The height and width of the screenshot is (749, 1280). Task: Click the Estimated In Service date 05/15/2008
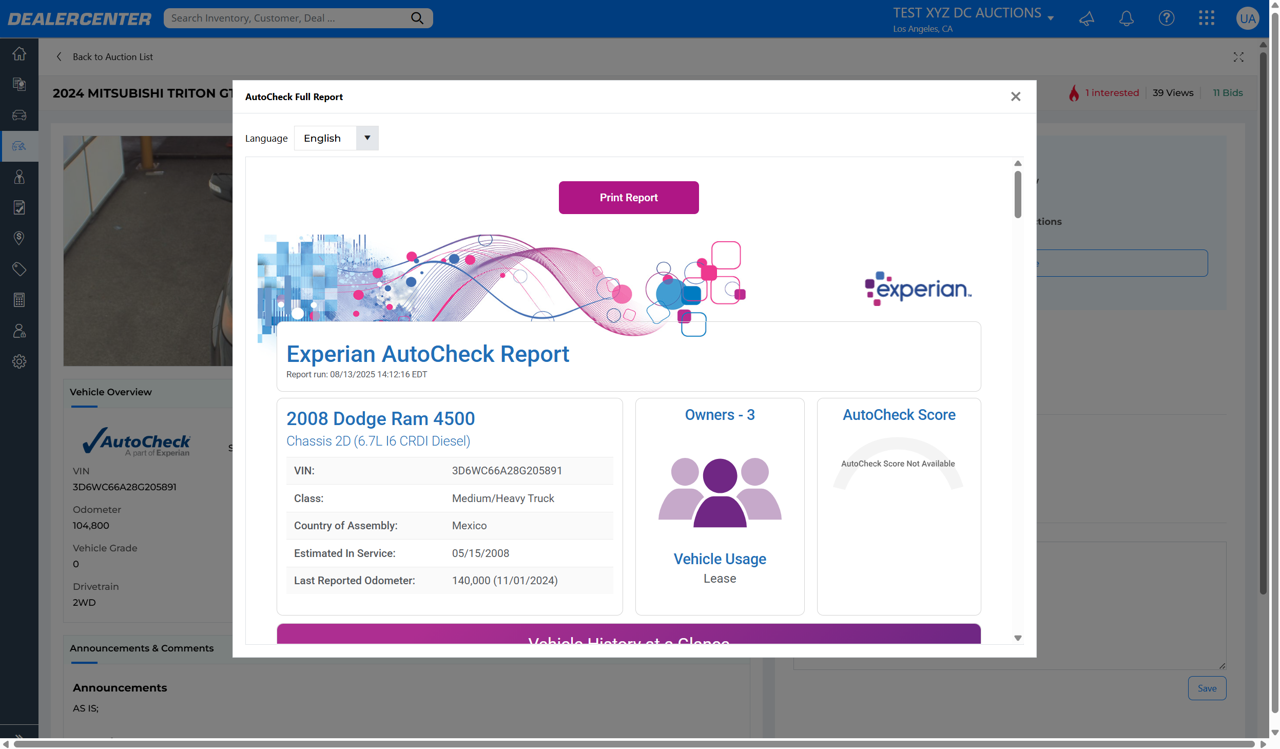coord(481,553)
